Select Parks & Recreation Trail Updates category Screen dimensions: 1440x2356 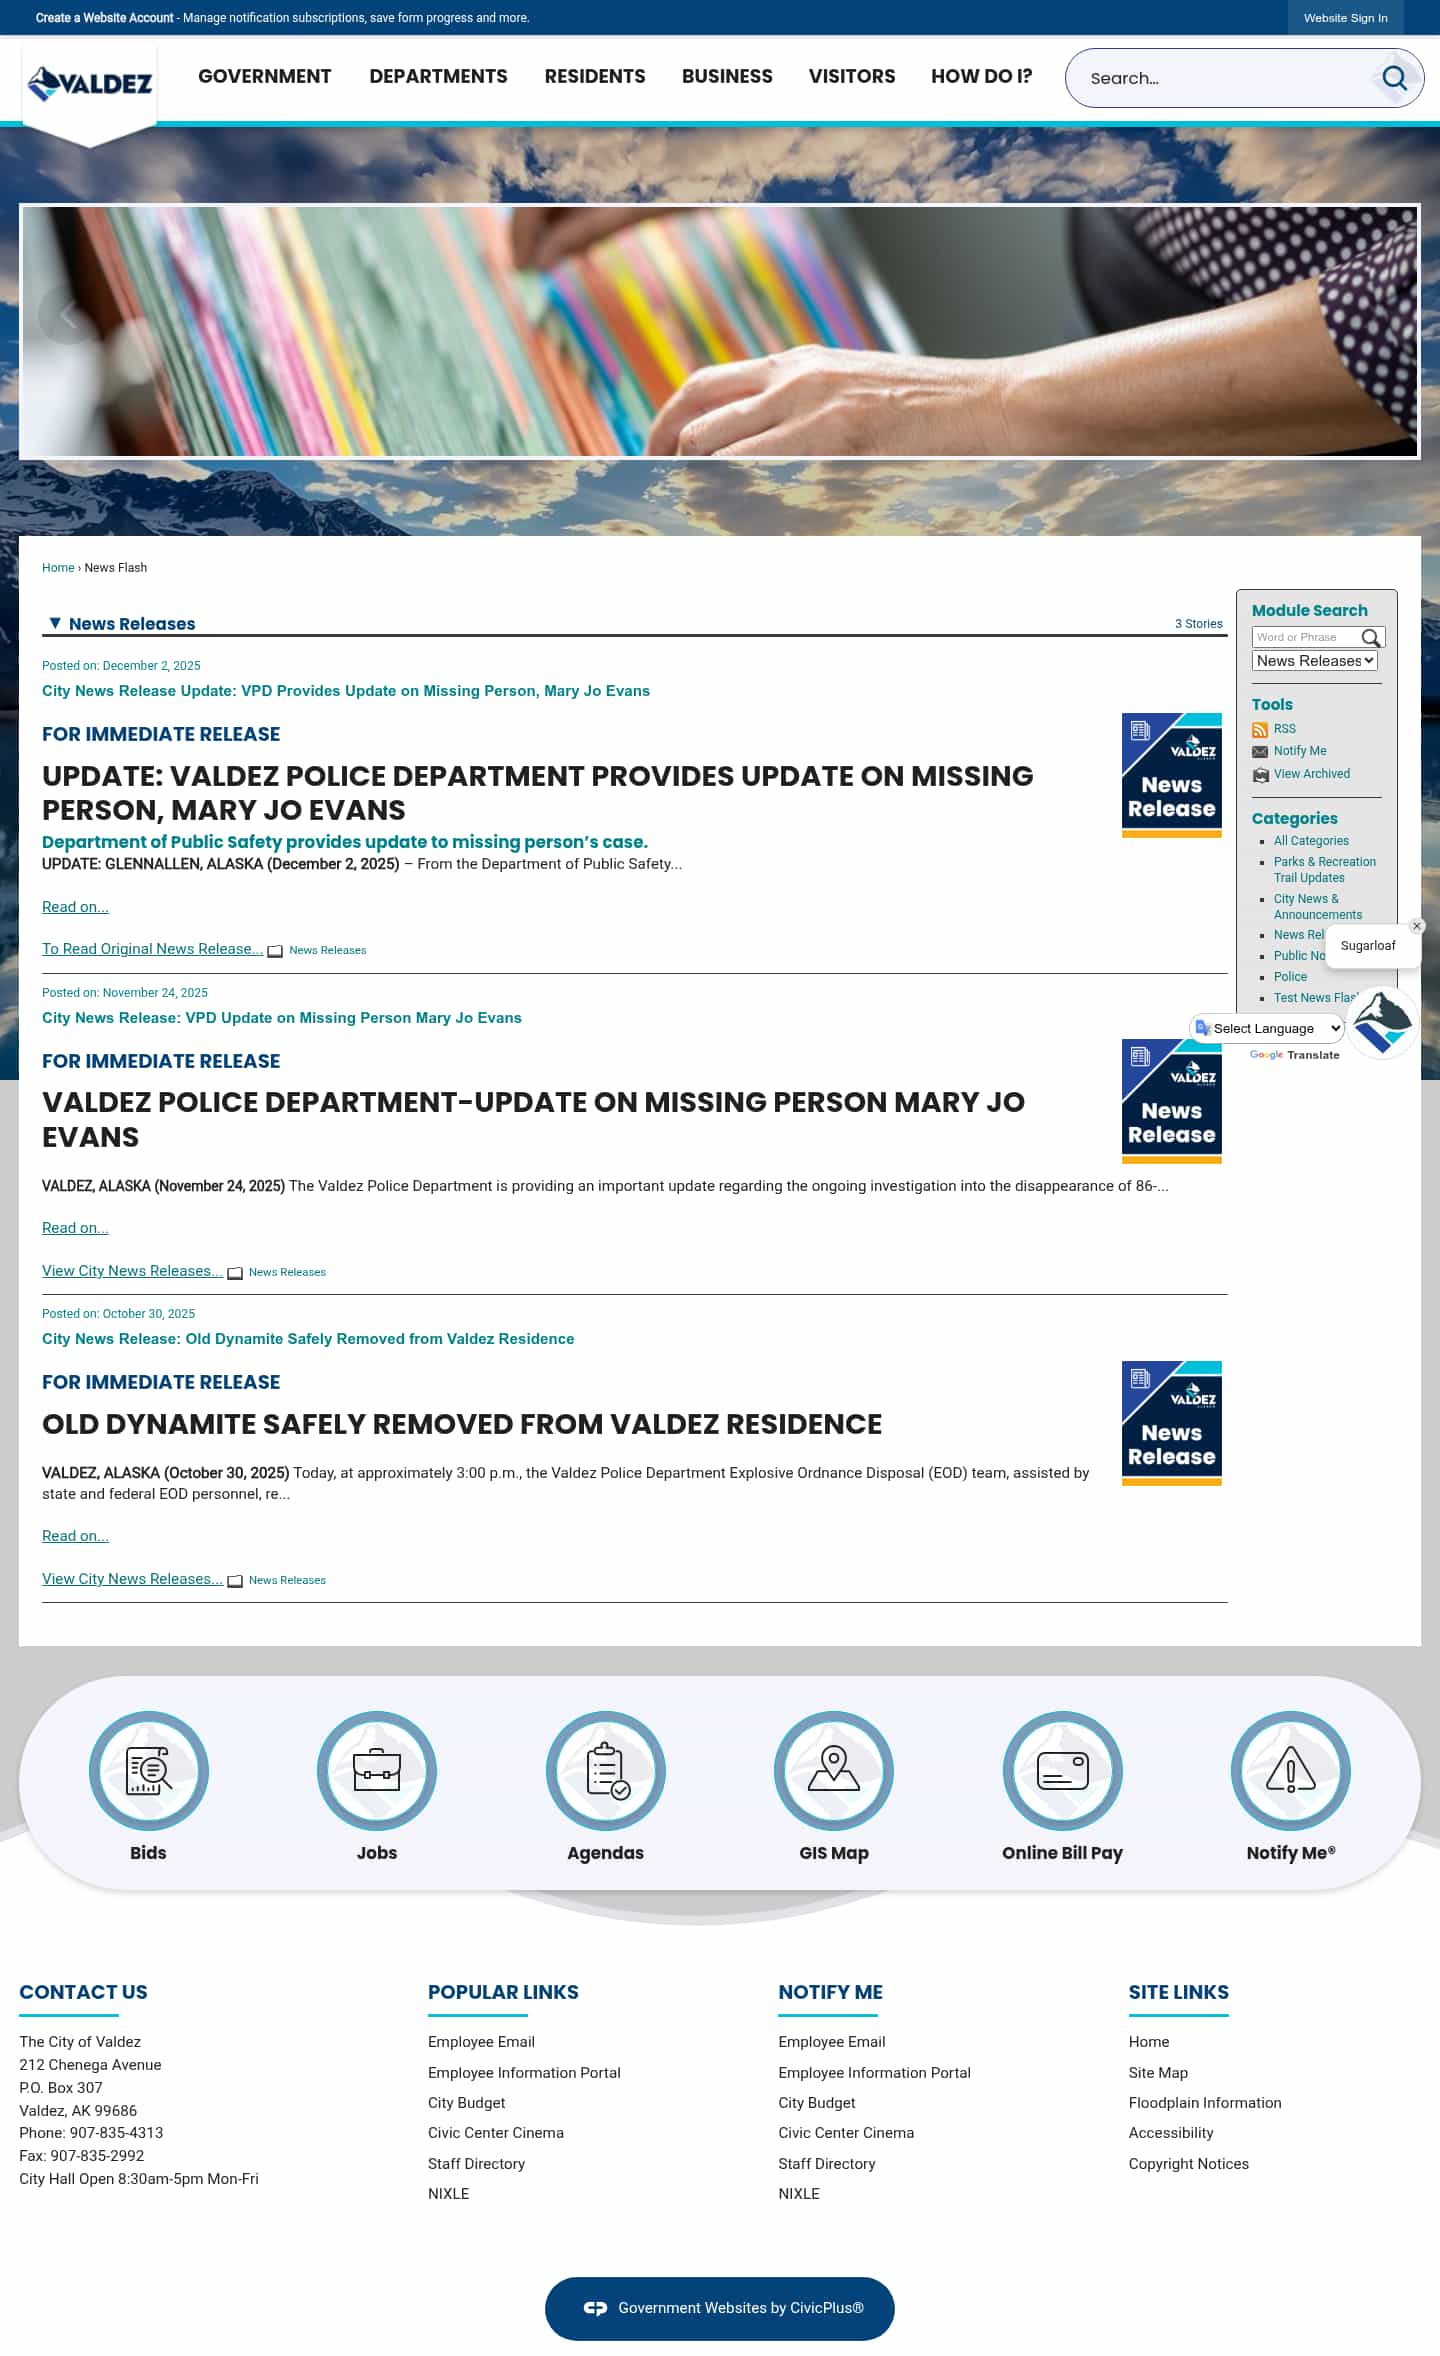pyautogui.click(x=1324, y=870)
